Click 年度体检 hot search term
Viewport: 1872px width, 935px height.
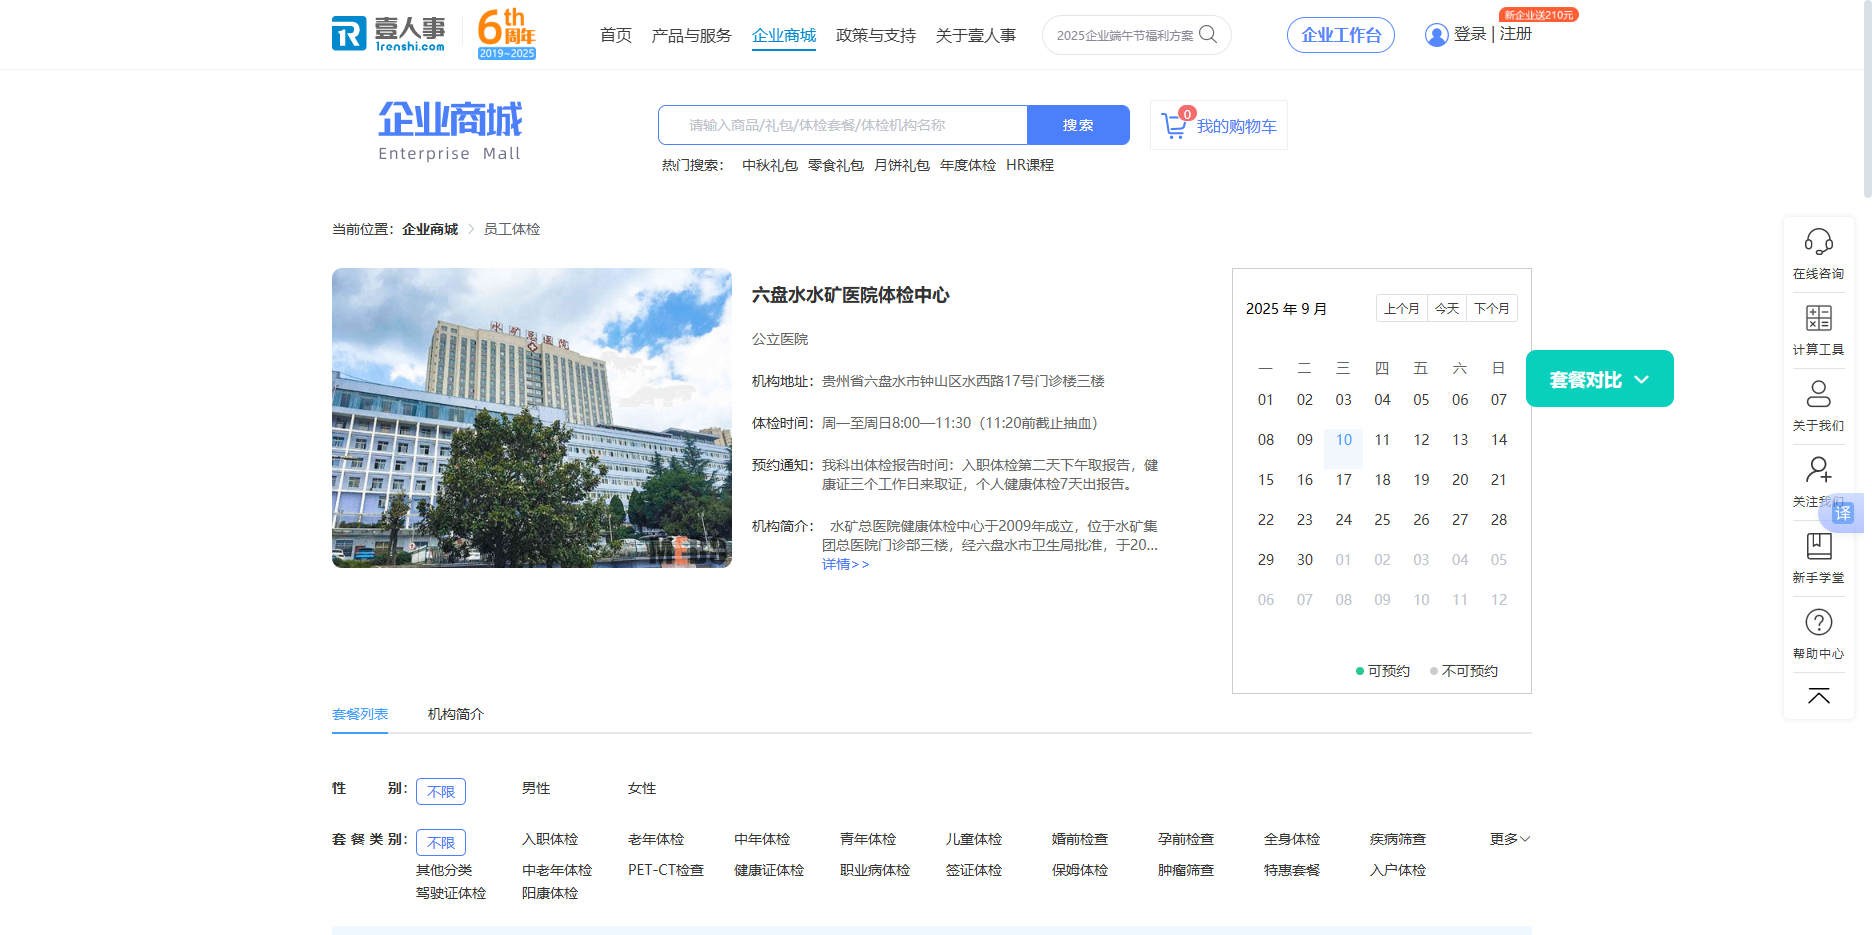click(x=968, y=166)
